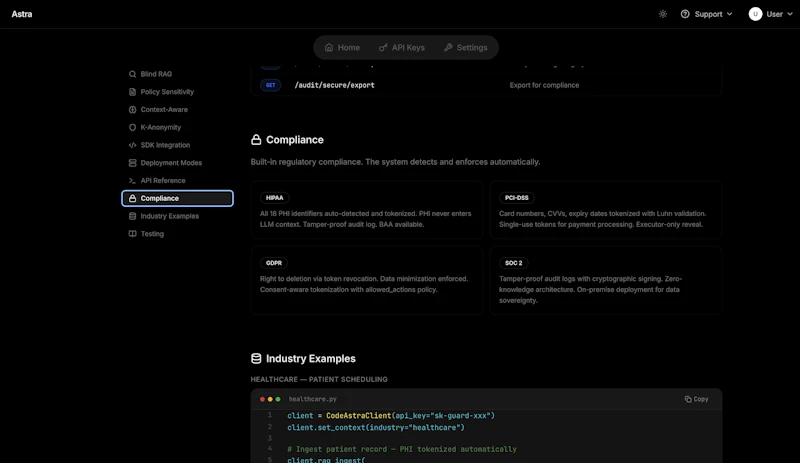800x463 pixels.
Task: Open K-Anonymity sidebar item
Action: point(177,128)
